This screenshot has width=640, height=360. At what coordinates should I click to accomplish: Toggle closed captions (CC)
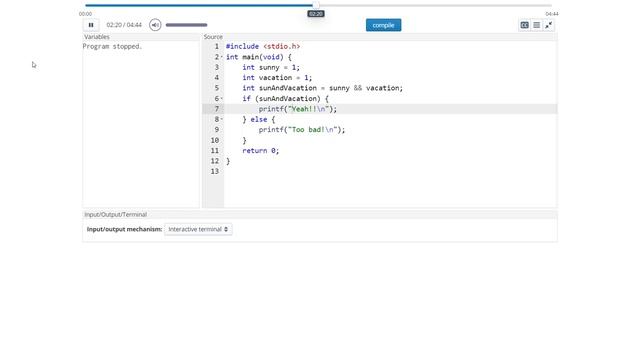point(524,25)
